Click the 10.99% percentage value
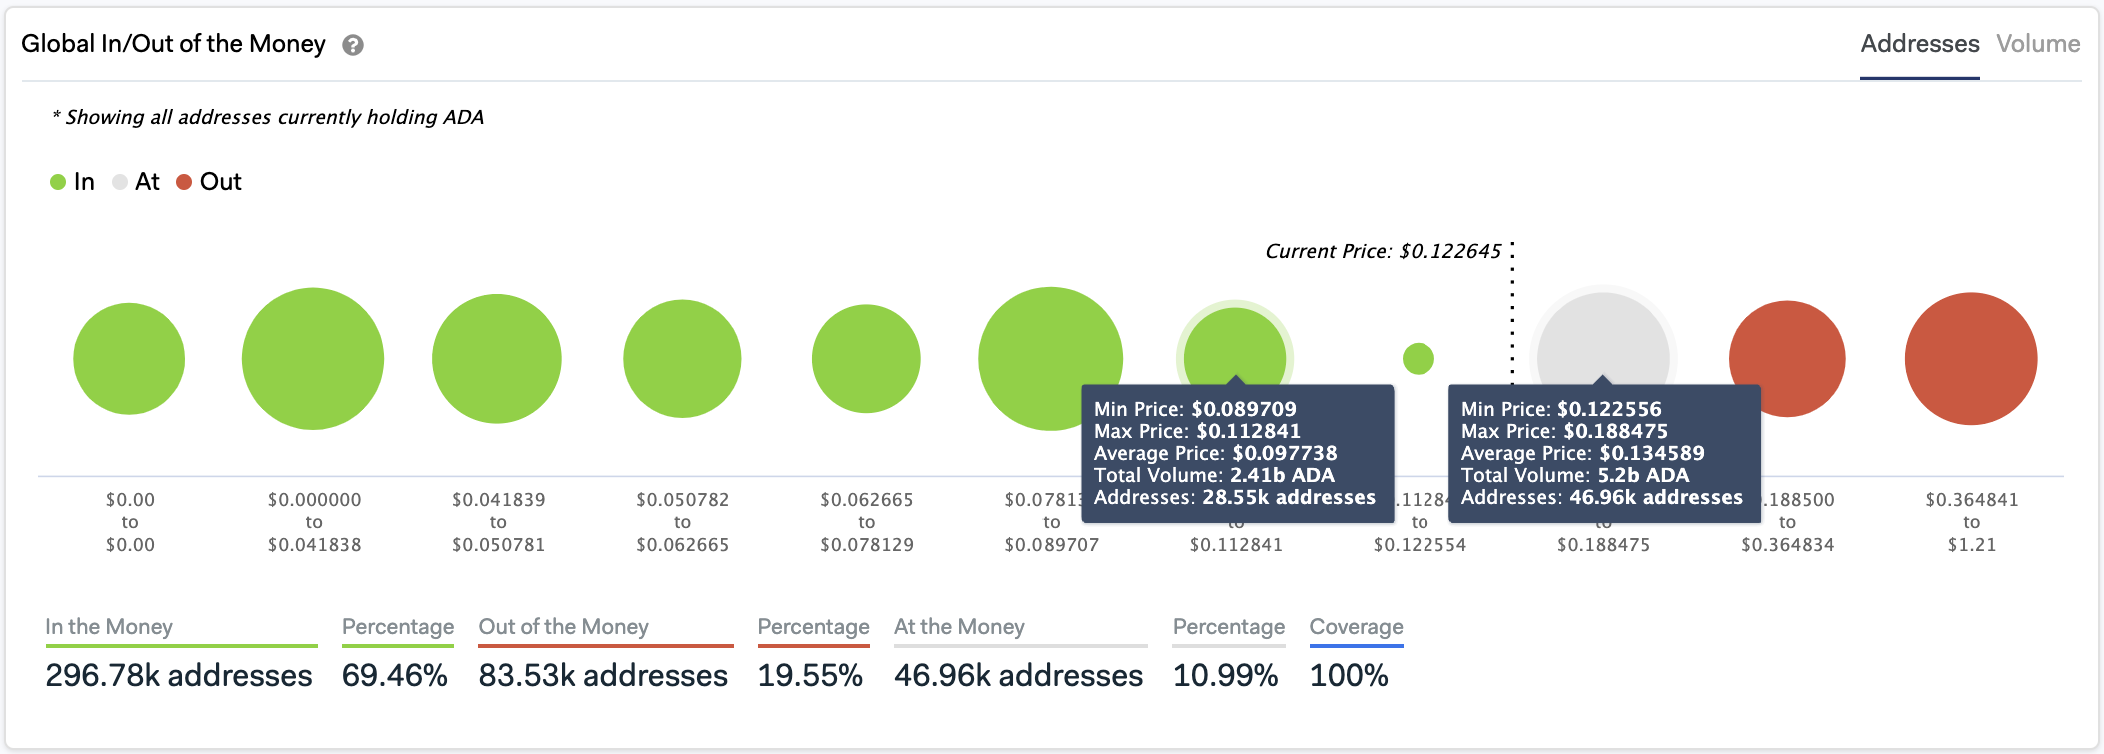Viewport: 2104px width, 754px height. point(1226,676)
